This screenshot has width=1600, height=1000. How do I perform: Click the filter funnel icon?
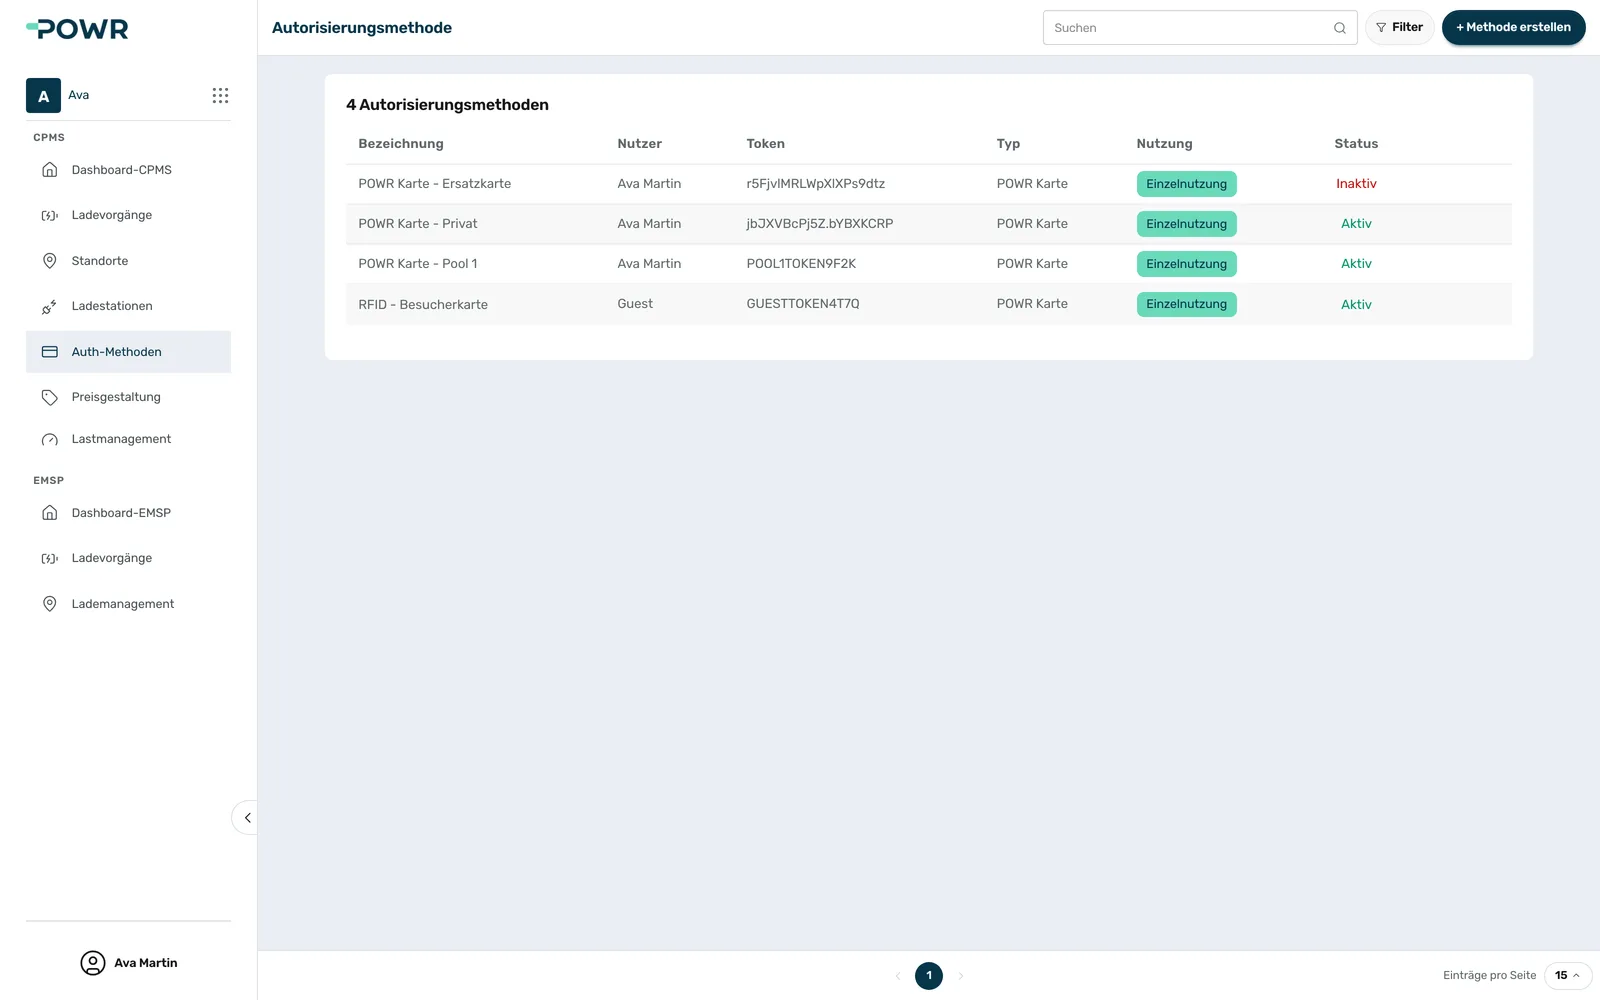pos(1381,28)
